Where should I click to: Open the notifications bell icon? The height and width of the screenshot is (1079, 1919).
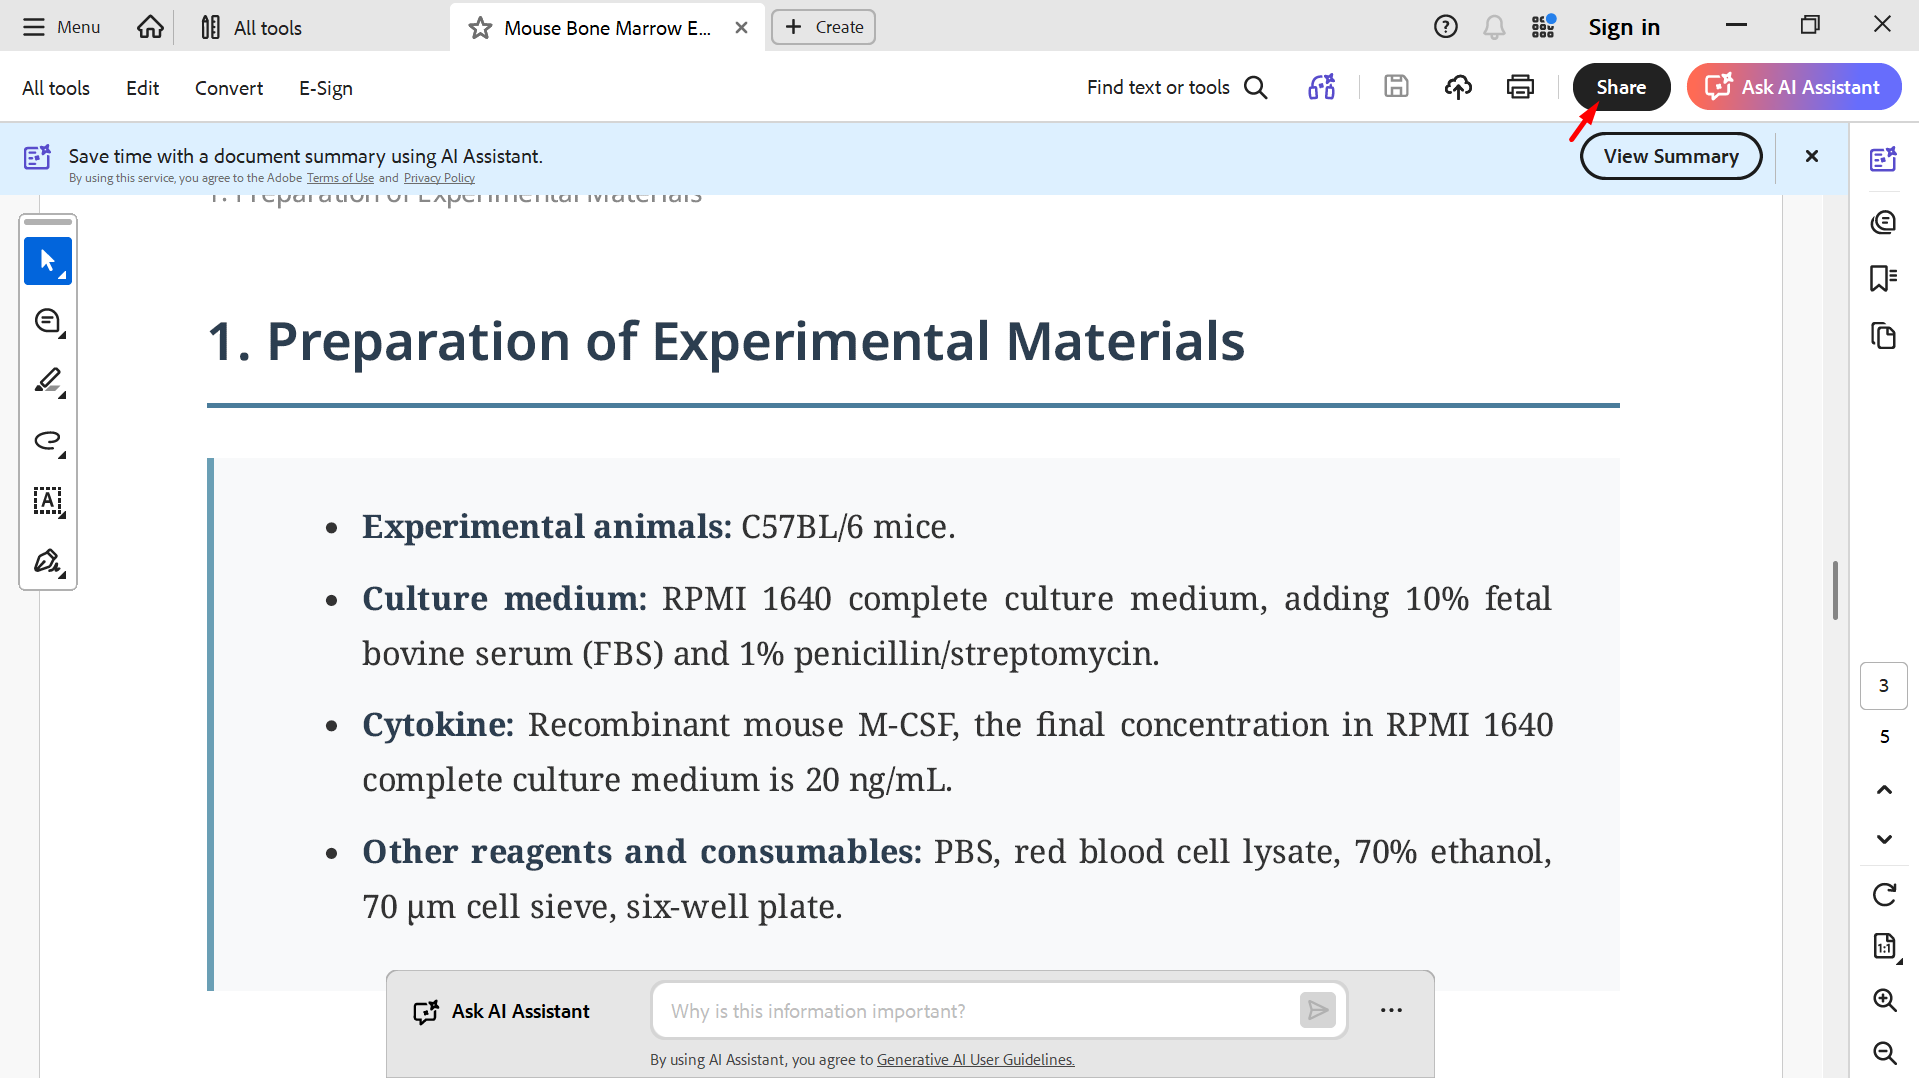pos(1494,27)
